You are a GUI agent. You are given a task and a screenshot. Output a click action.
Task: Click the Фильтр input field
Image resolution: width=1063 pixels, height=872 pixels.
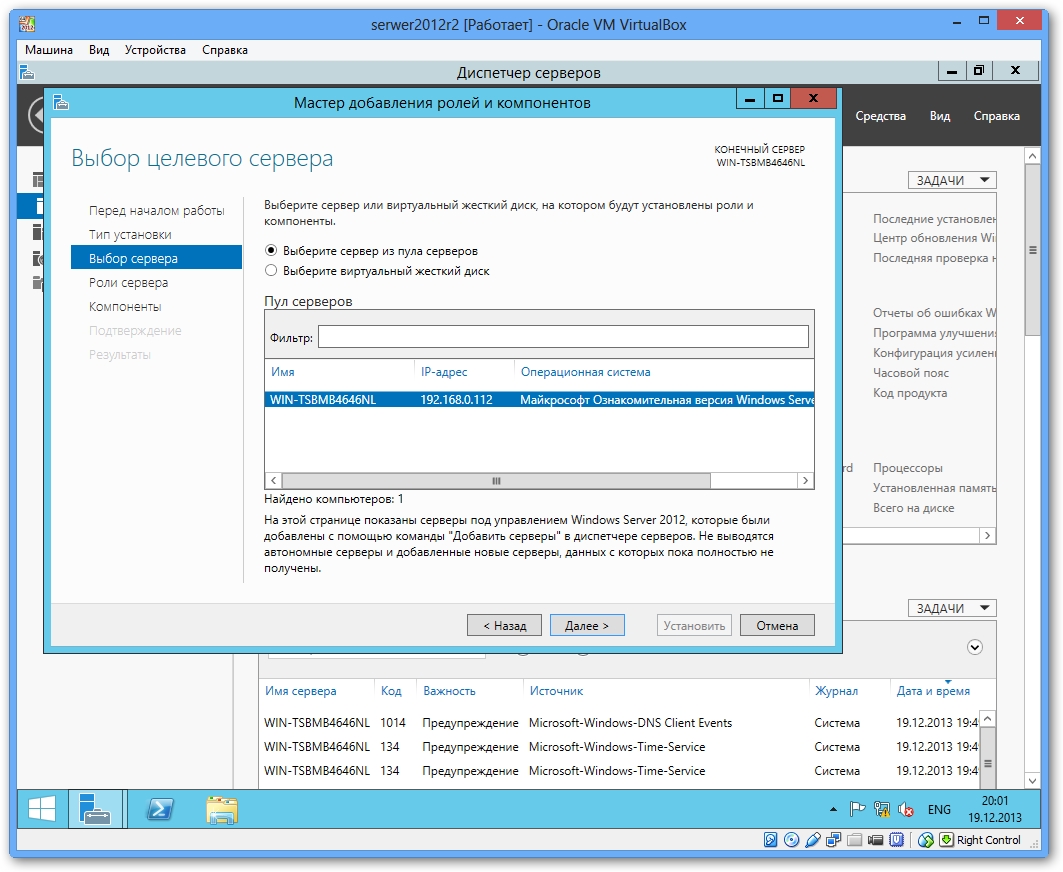pos(563,337)
